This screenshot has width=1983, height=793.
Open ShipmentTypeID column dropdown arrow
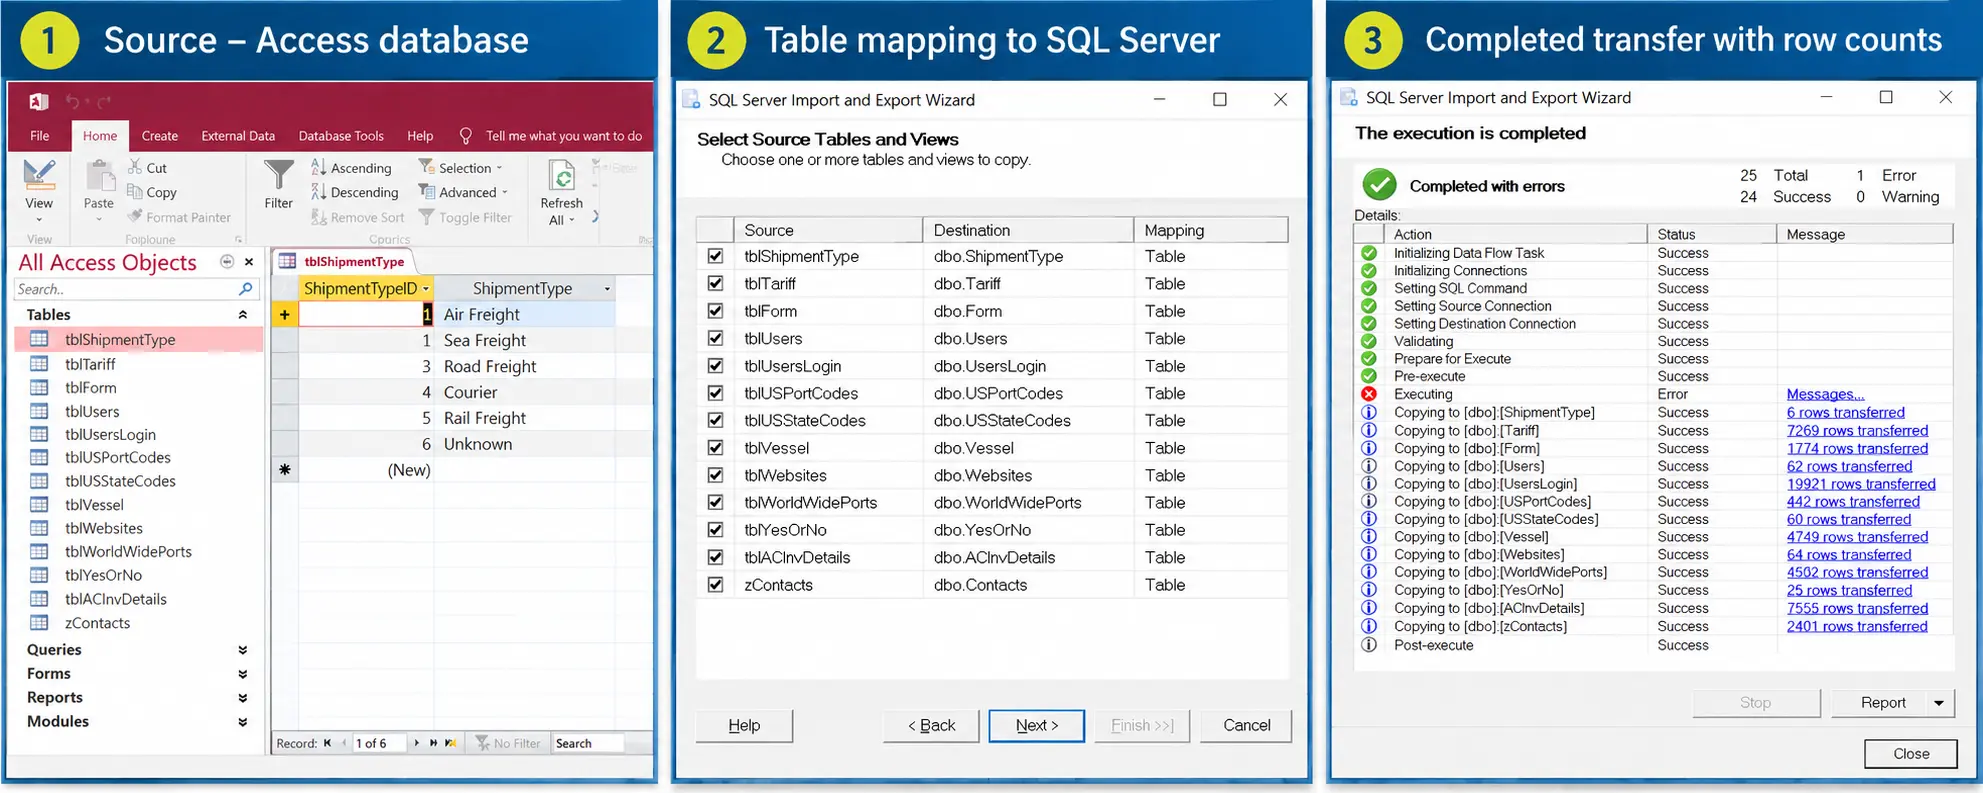(426, 288)
